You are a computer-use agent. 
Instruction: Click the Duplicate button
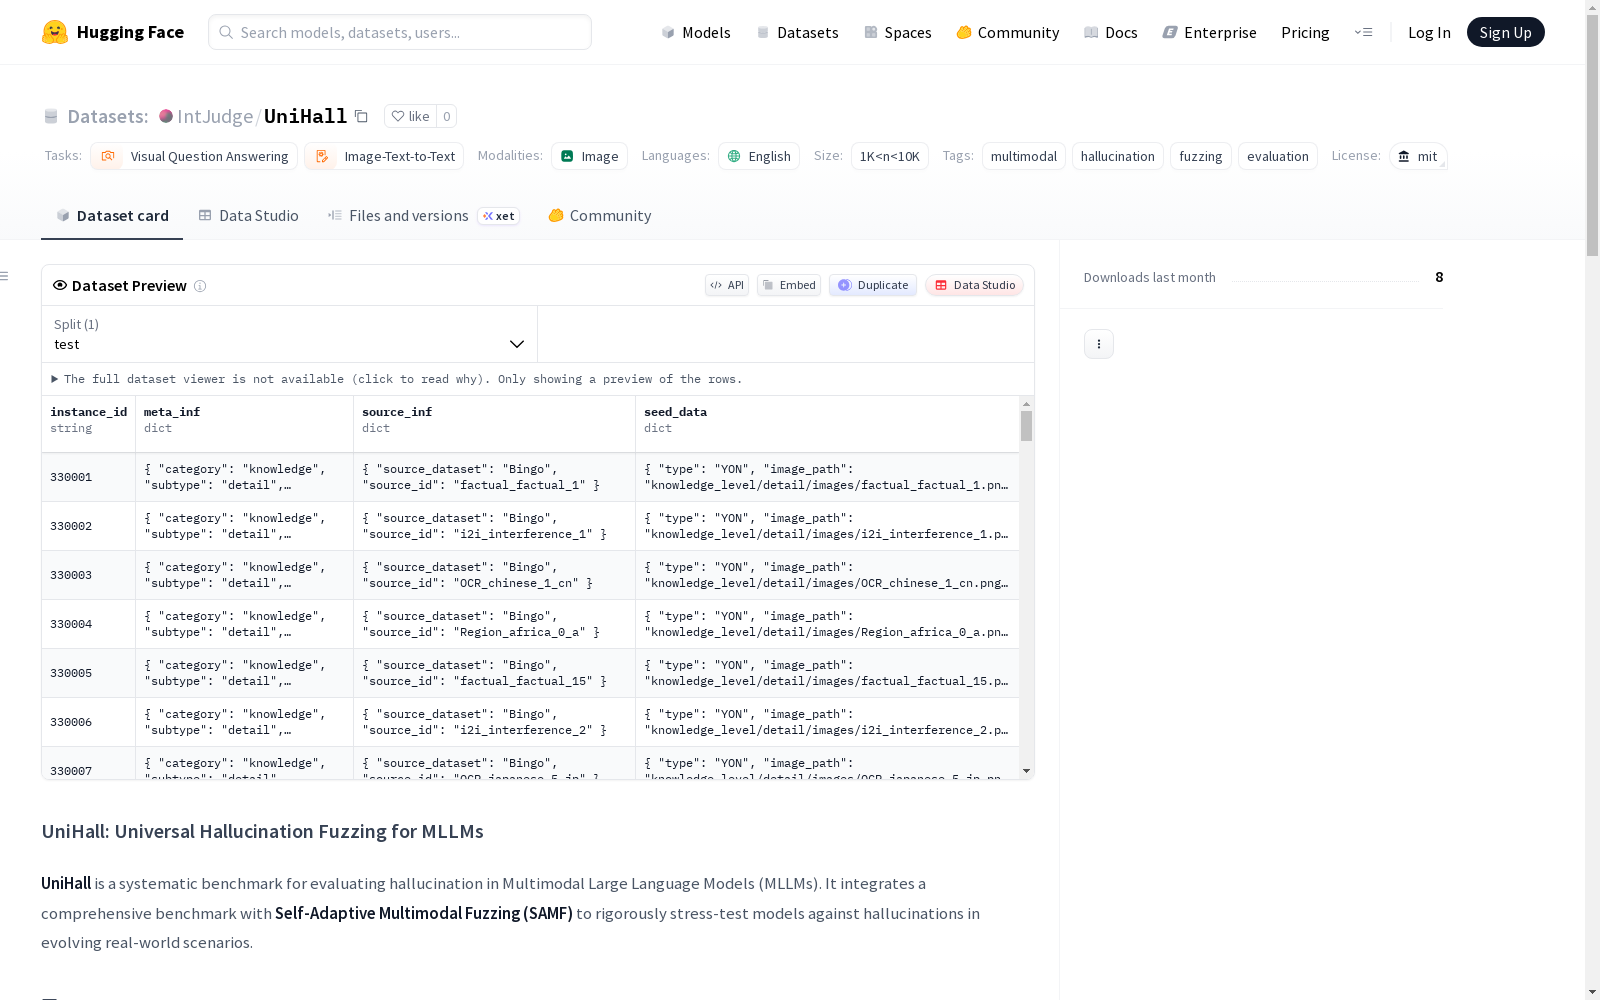point(873,285)
